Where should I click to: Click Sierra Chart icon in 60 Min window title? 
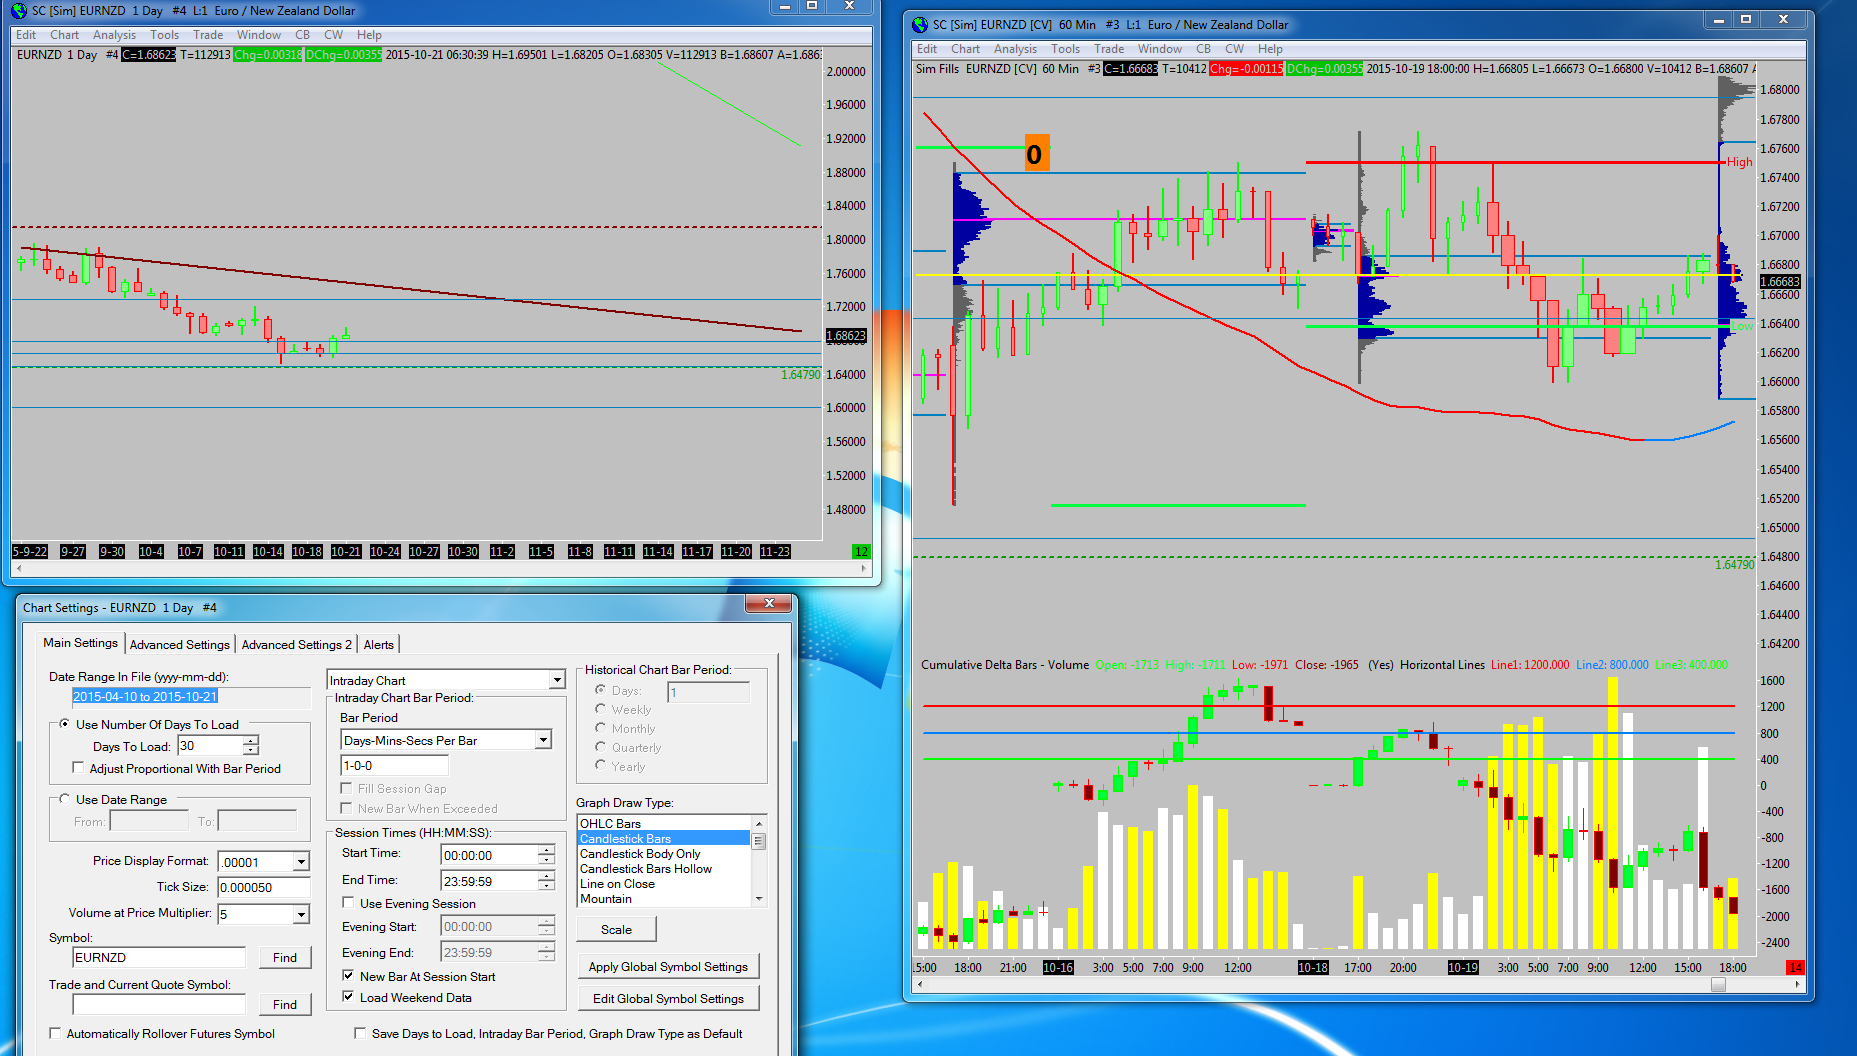(920, 24)
